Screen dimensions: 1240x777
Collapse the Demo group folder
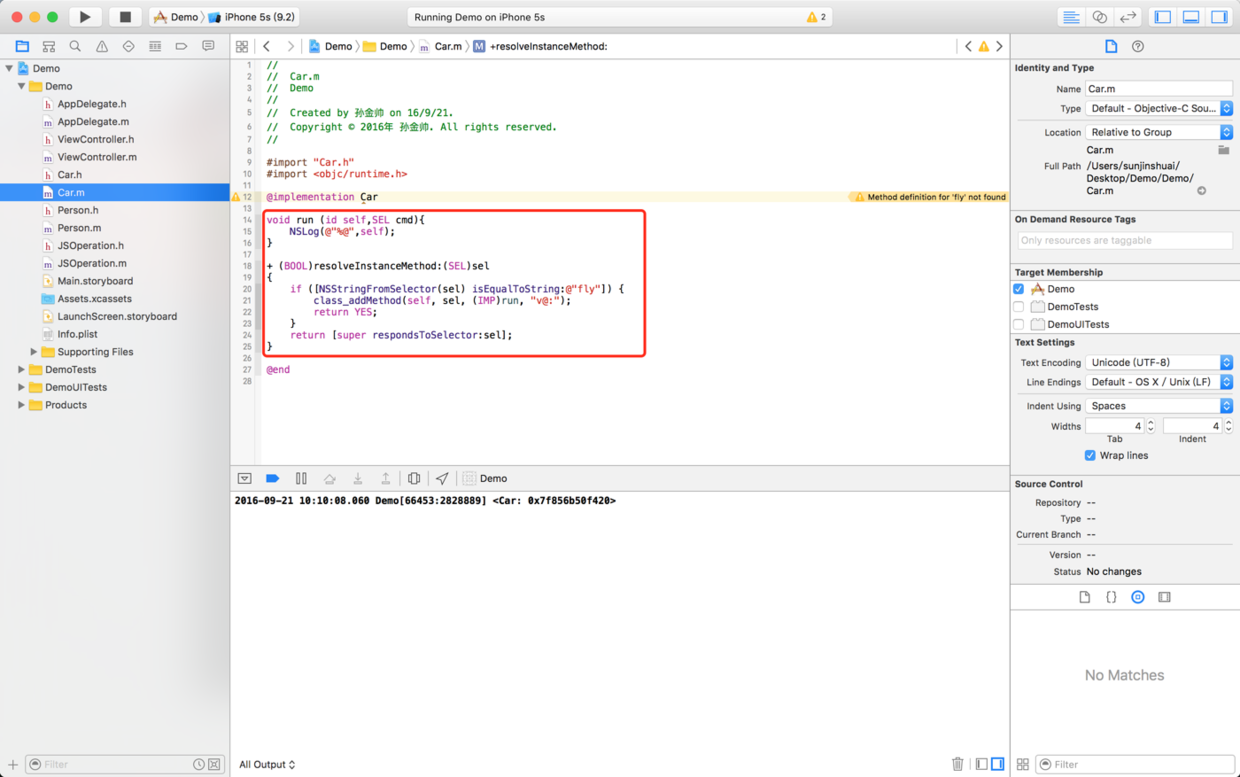21,86
